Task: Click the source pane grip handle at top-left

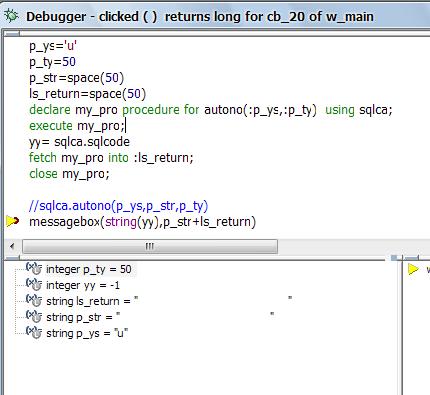Action: click(13, 33)
